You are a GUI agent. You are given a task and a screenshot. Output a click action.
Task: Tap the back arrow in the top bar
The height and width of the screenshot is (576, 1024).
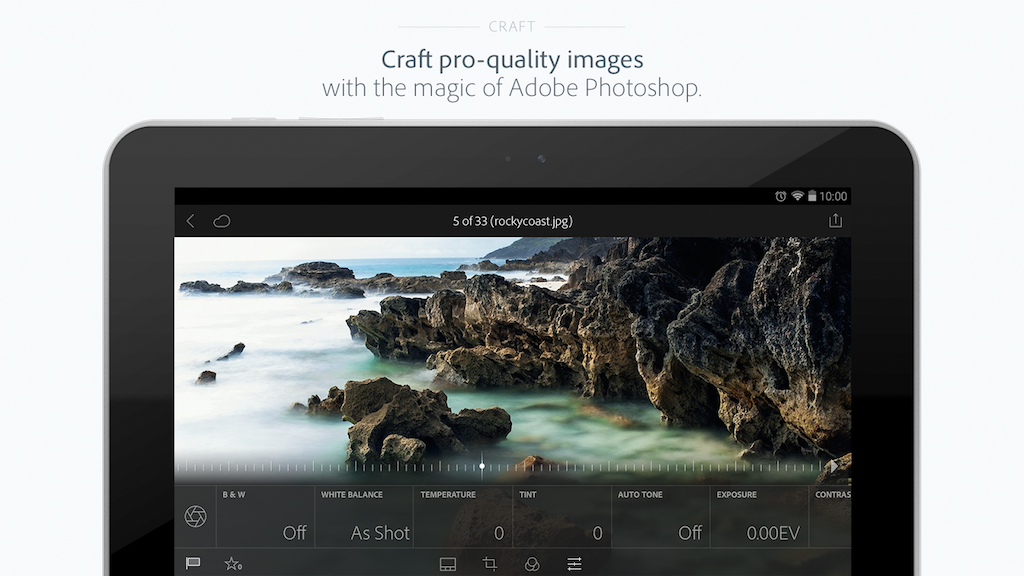[191, 221]
